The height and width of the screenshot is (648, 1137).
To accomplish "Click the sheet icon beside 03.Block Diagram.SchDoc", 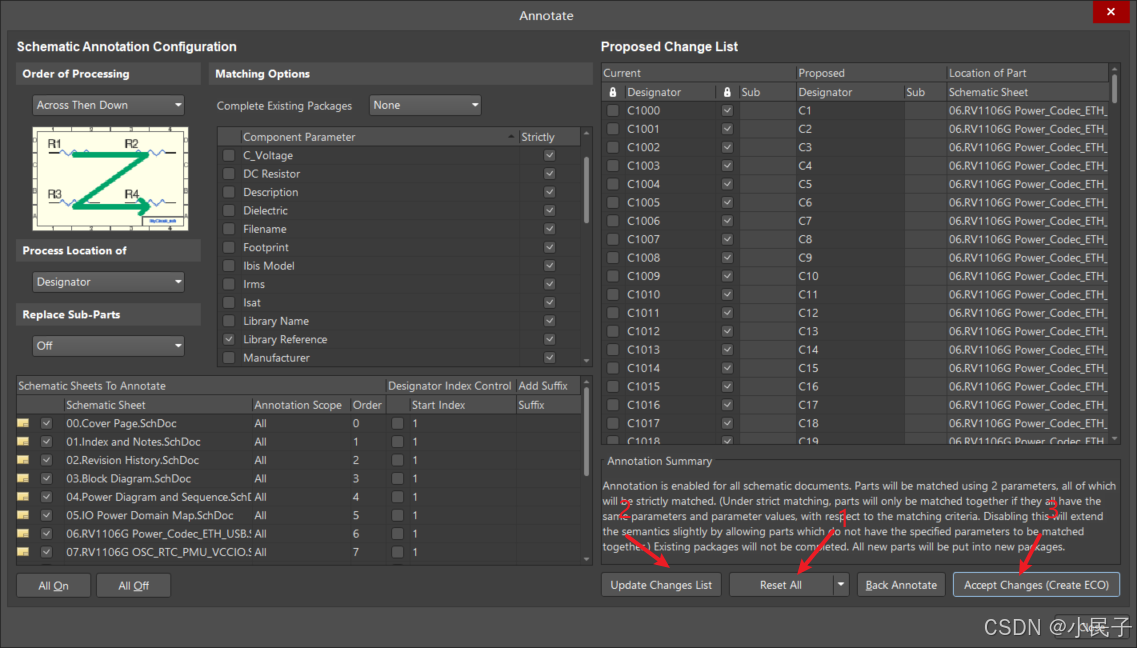I will point(23,478).
